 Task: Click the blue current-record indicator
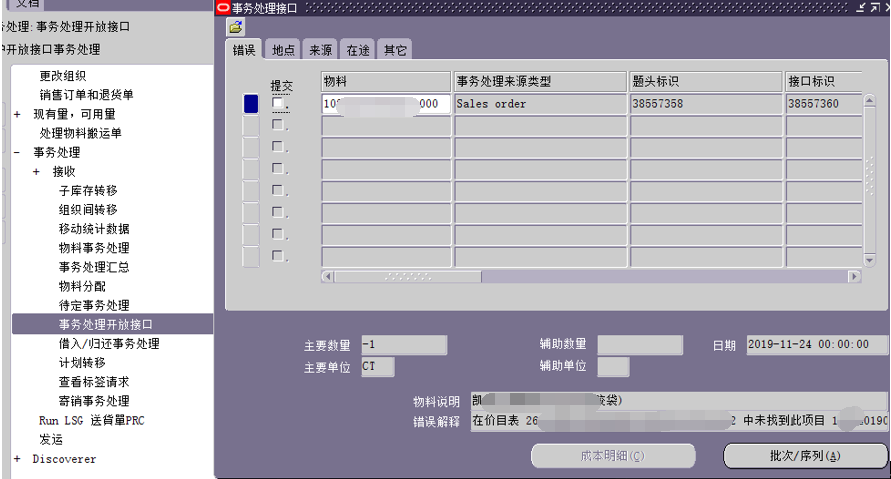[251, 103]
